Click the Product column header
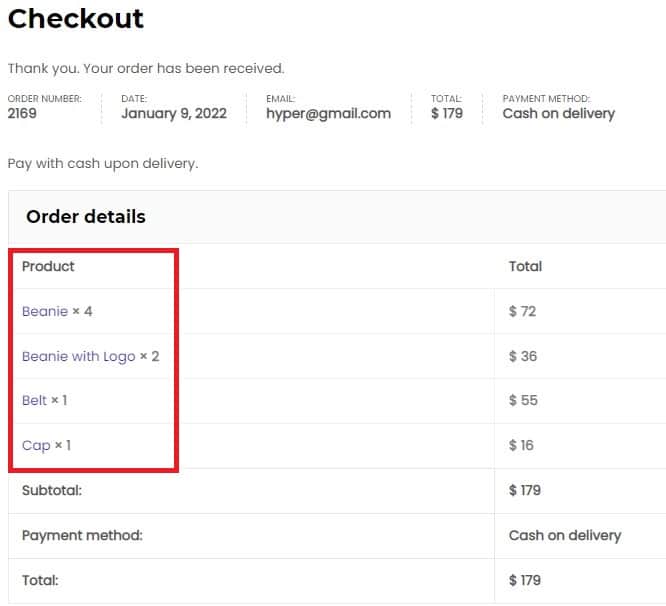Screen dimensions: 666x606 coord(48,266)
